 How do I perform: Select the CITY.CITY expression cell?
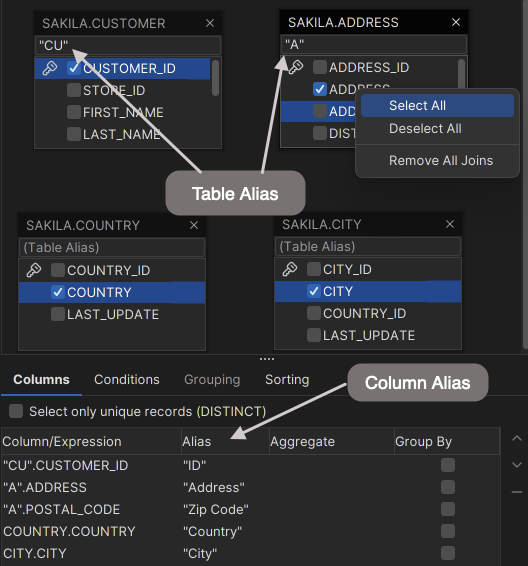(x=91, y=553)
